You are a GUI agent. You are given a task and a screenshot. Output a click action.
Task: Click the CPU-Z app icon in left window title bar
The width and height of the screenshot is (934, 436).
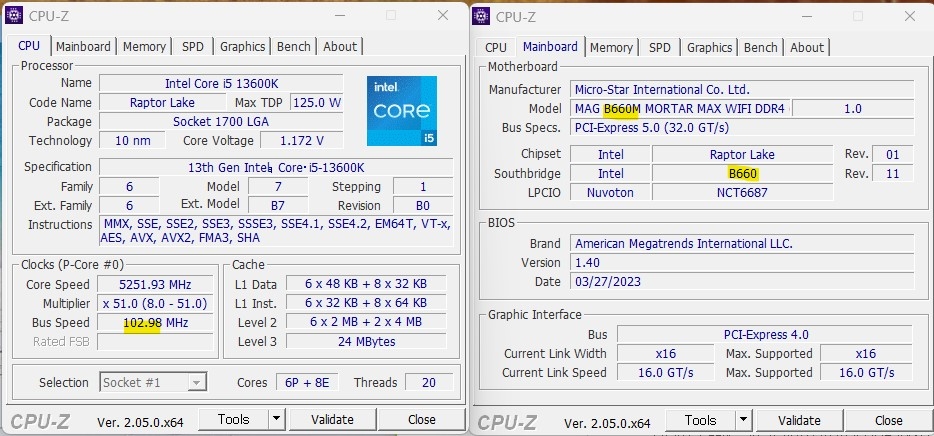tap(14, 15)
